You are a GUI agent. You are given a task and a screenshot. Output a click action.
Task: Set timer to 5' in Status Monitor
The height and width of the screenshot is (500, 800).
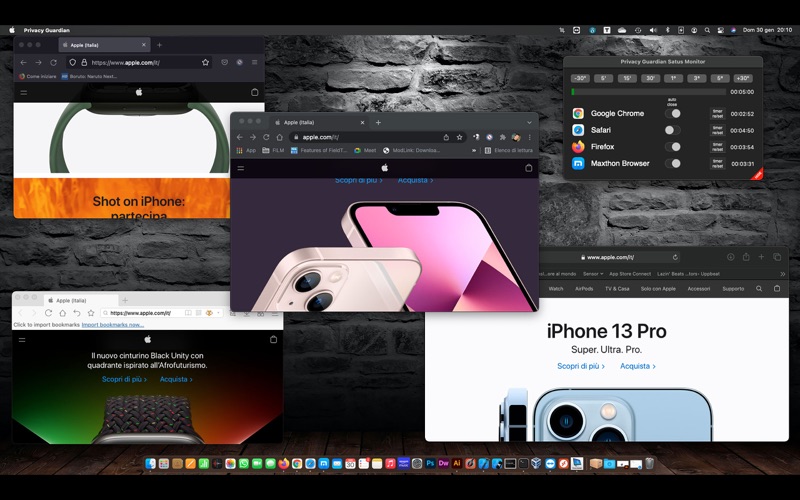(x=603, y=78)
